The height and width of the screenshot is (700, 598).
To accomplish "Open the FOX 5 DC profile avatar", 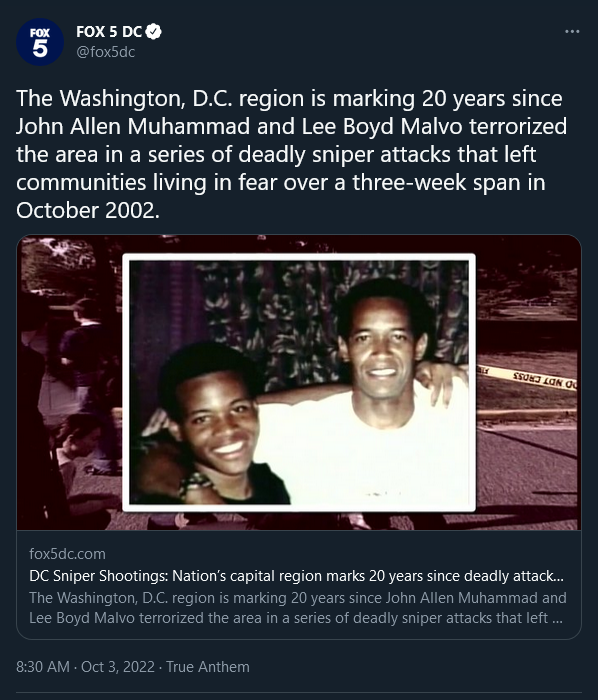I will pos(40,42).
